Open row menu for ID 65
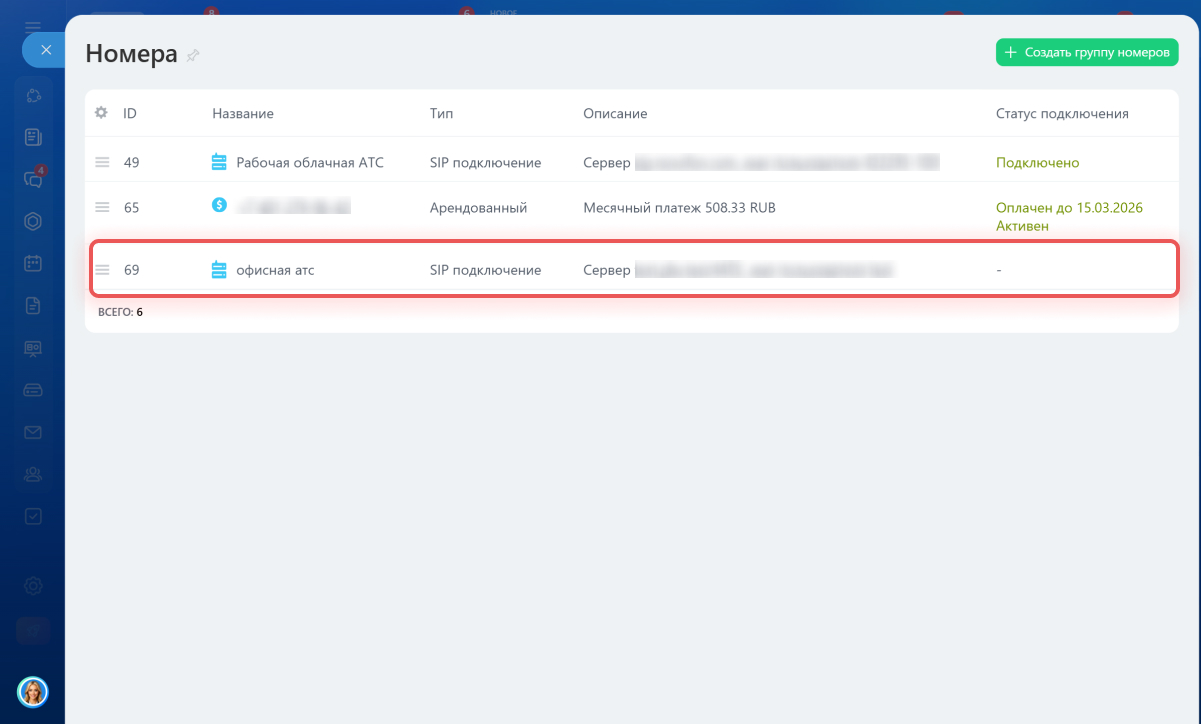 coord(102,207)
